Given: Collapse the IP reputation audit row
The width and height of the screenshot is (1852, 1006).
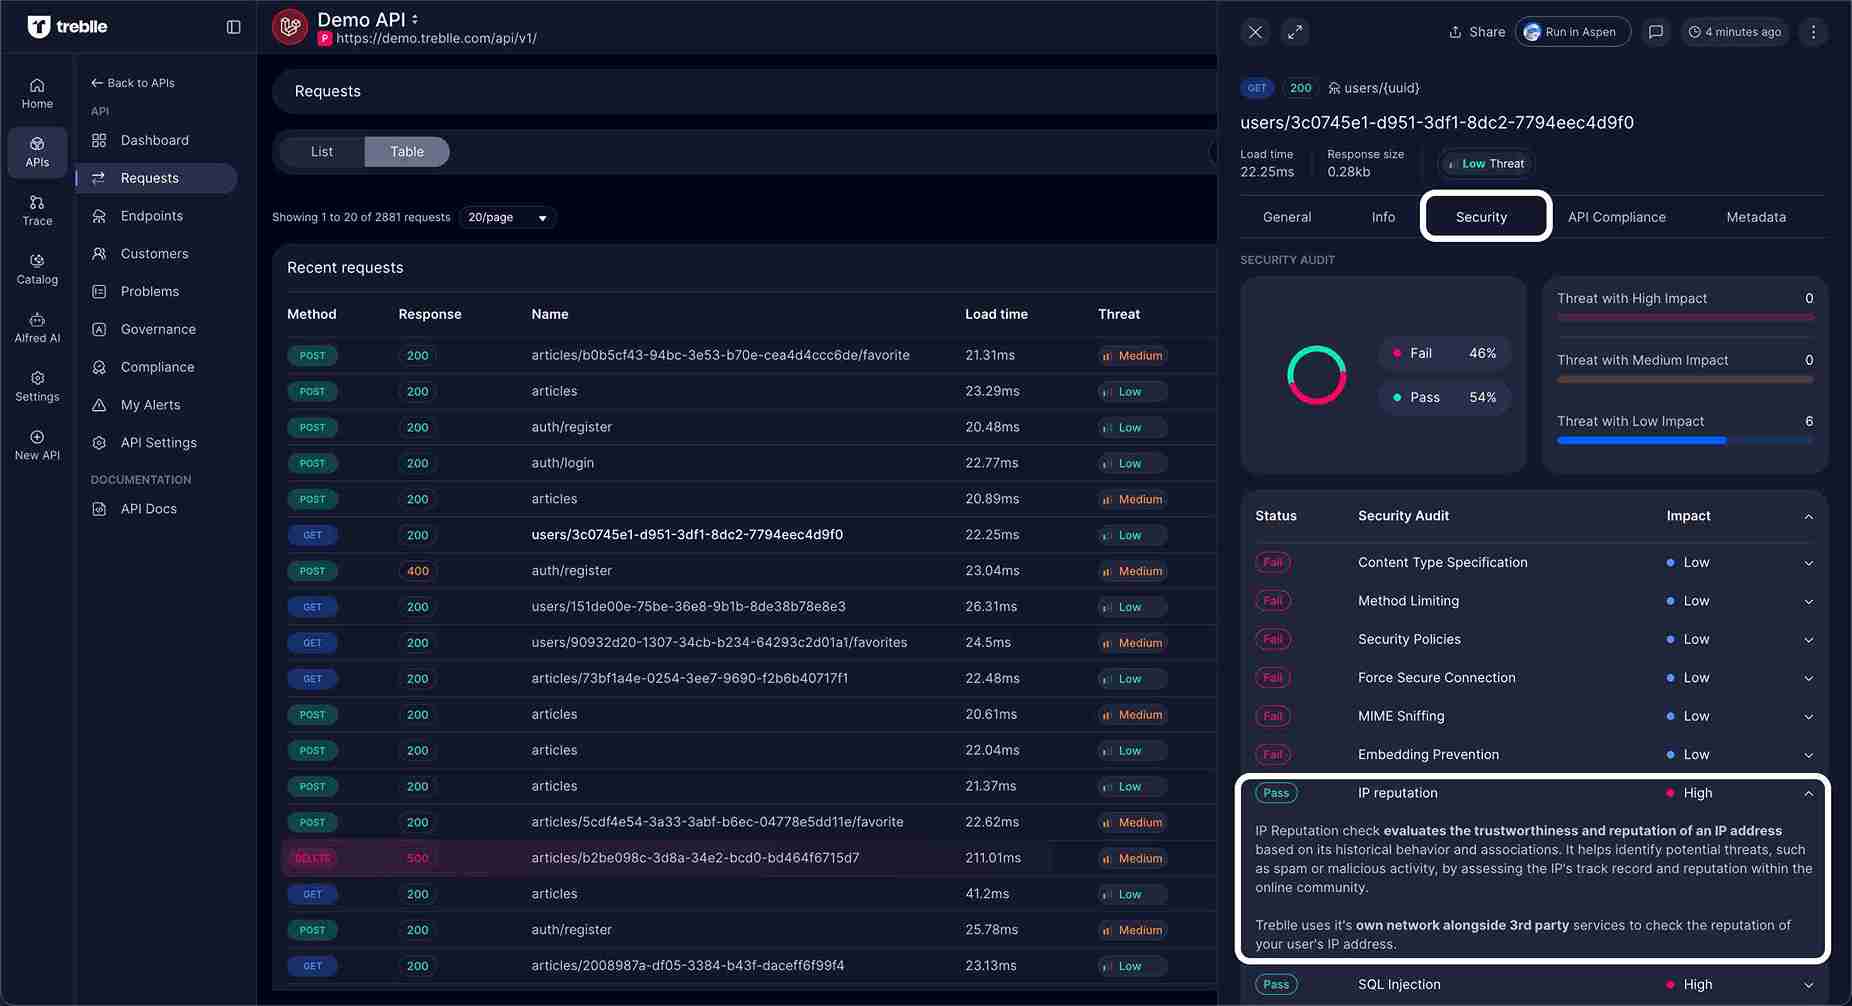Looking at the screenshot, I should pos(1808,793).
